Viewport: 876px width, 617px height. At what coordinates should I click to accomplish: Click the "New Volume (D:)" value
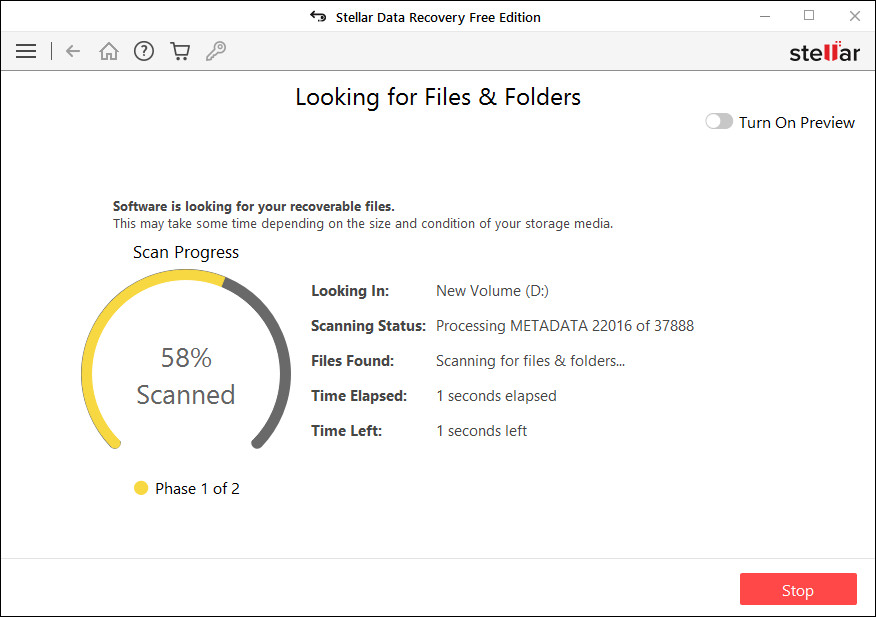[492, 291]
